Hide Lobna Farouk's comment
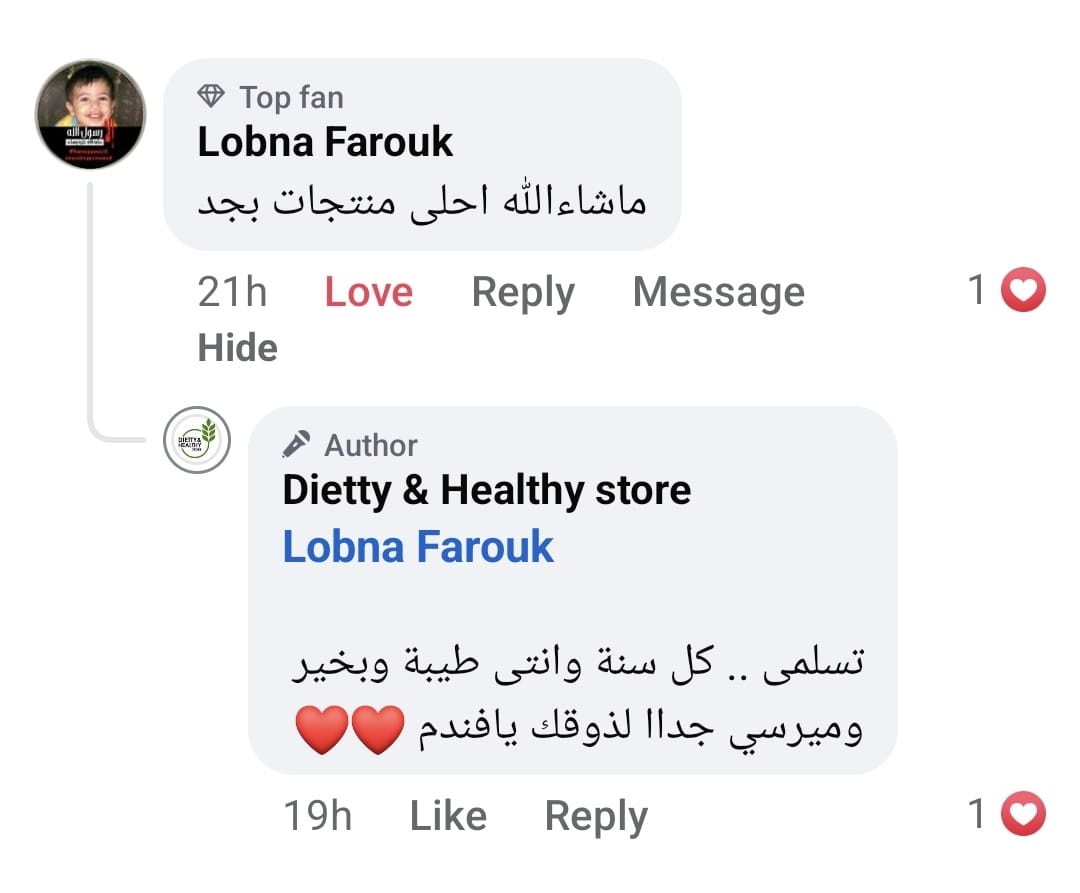Image resolution: width=1080 pixels, height=893 pixels. pos(238,347)
